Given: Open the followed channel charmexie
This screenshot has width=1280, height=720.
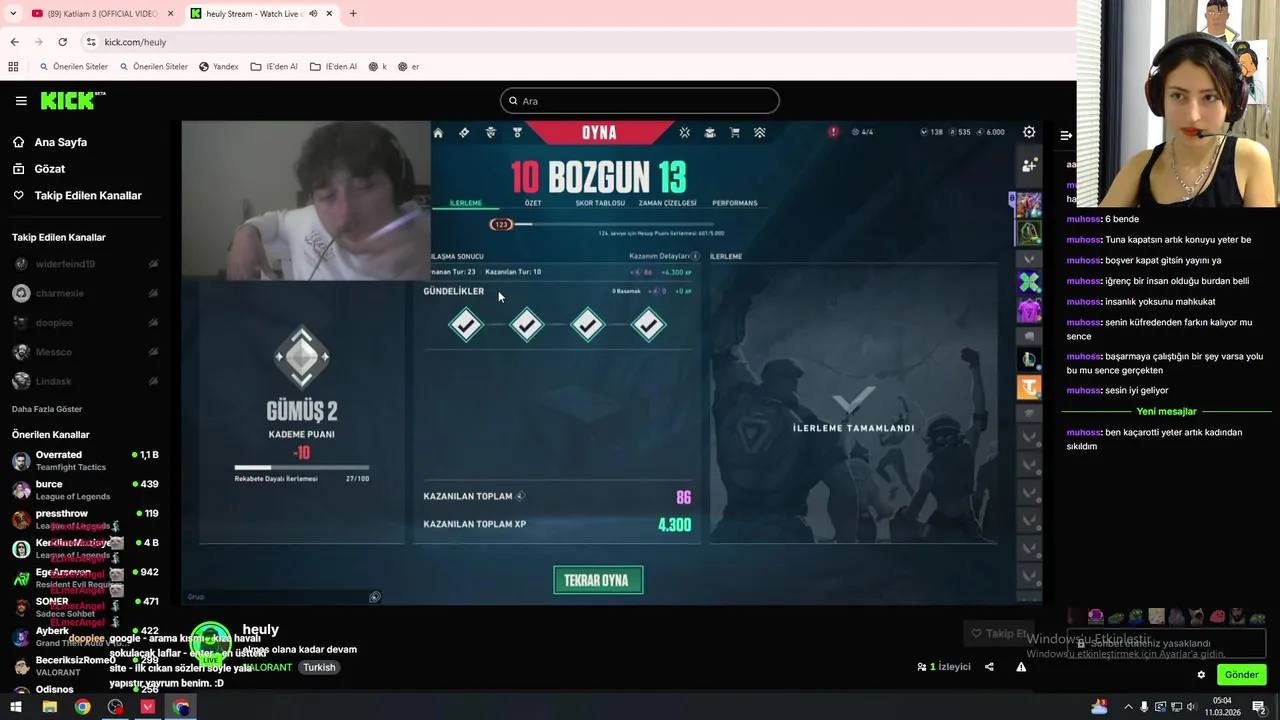Looking at the screenshot, I should click(85, 293).
